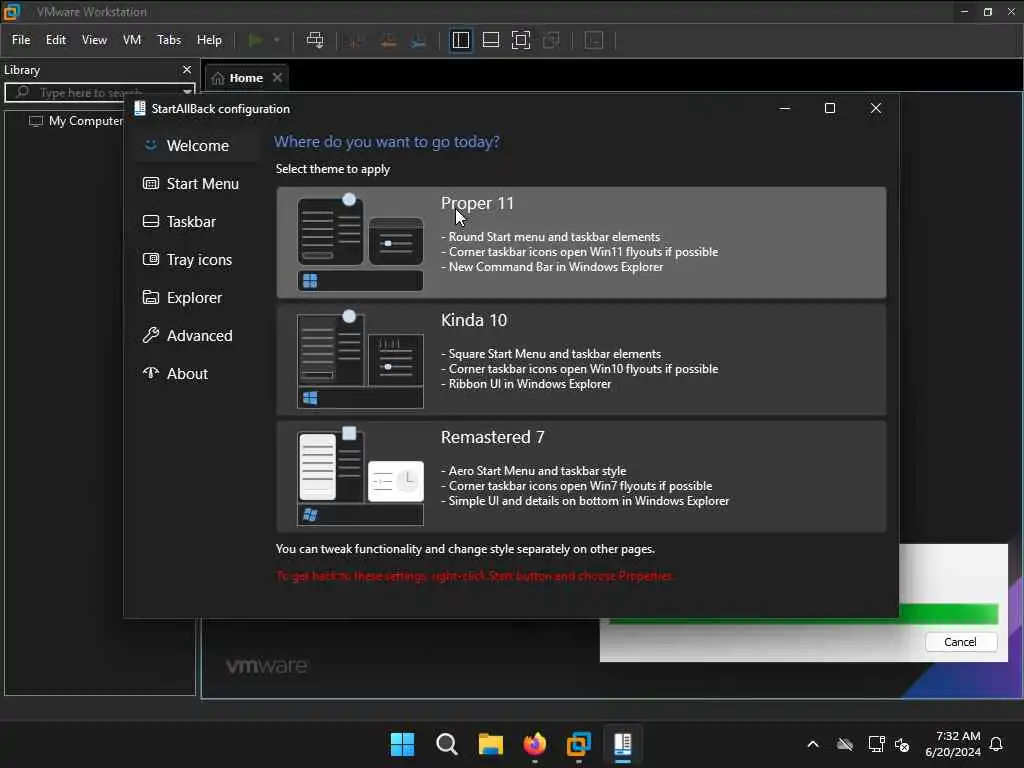Open the Welcome page in StartAllBack
The height and width of the screenshot is (768, 1024).
pyautogui.click(x=197, y=146)
